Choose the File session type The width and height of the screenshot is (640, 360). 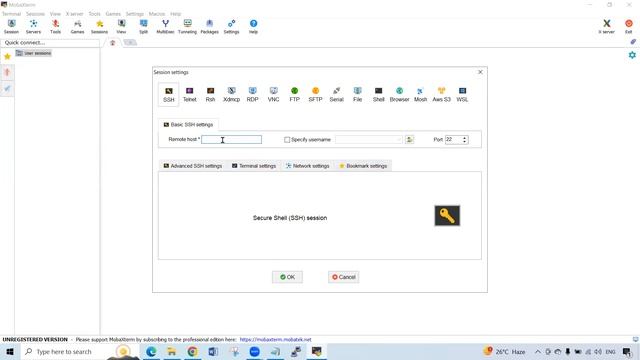click(x=357, y=94)
